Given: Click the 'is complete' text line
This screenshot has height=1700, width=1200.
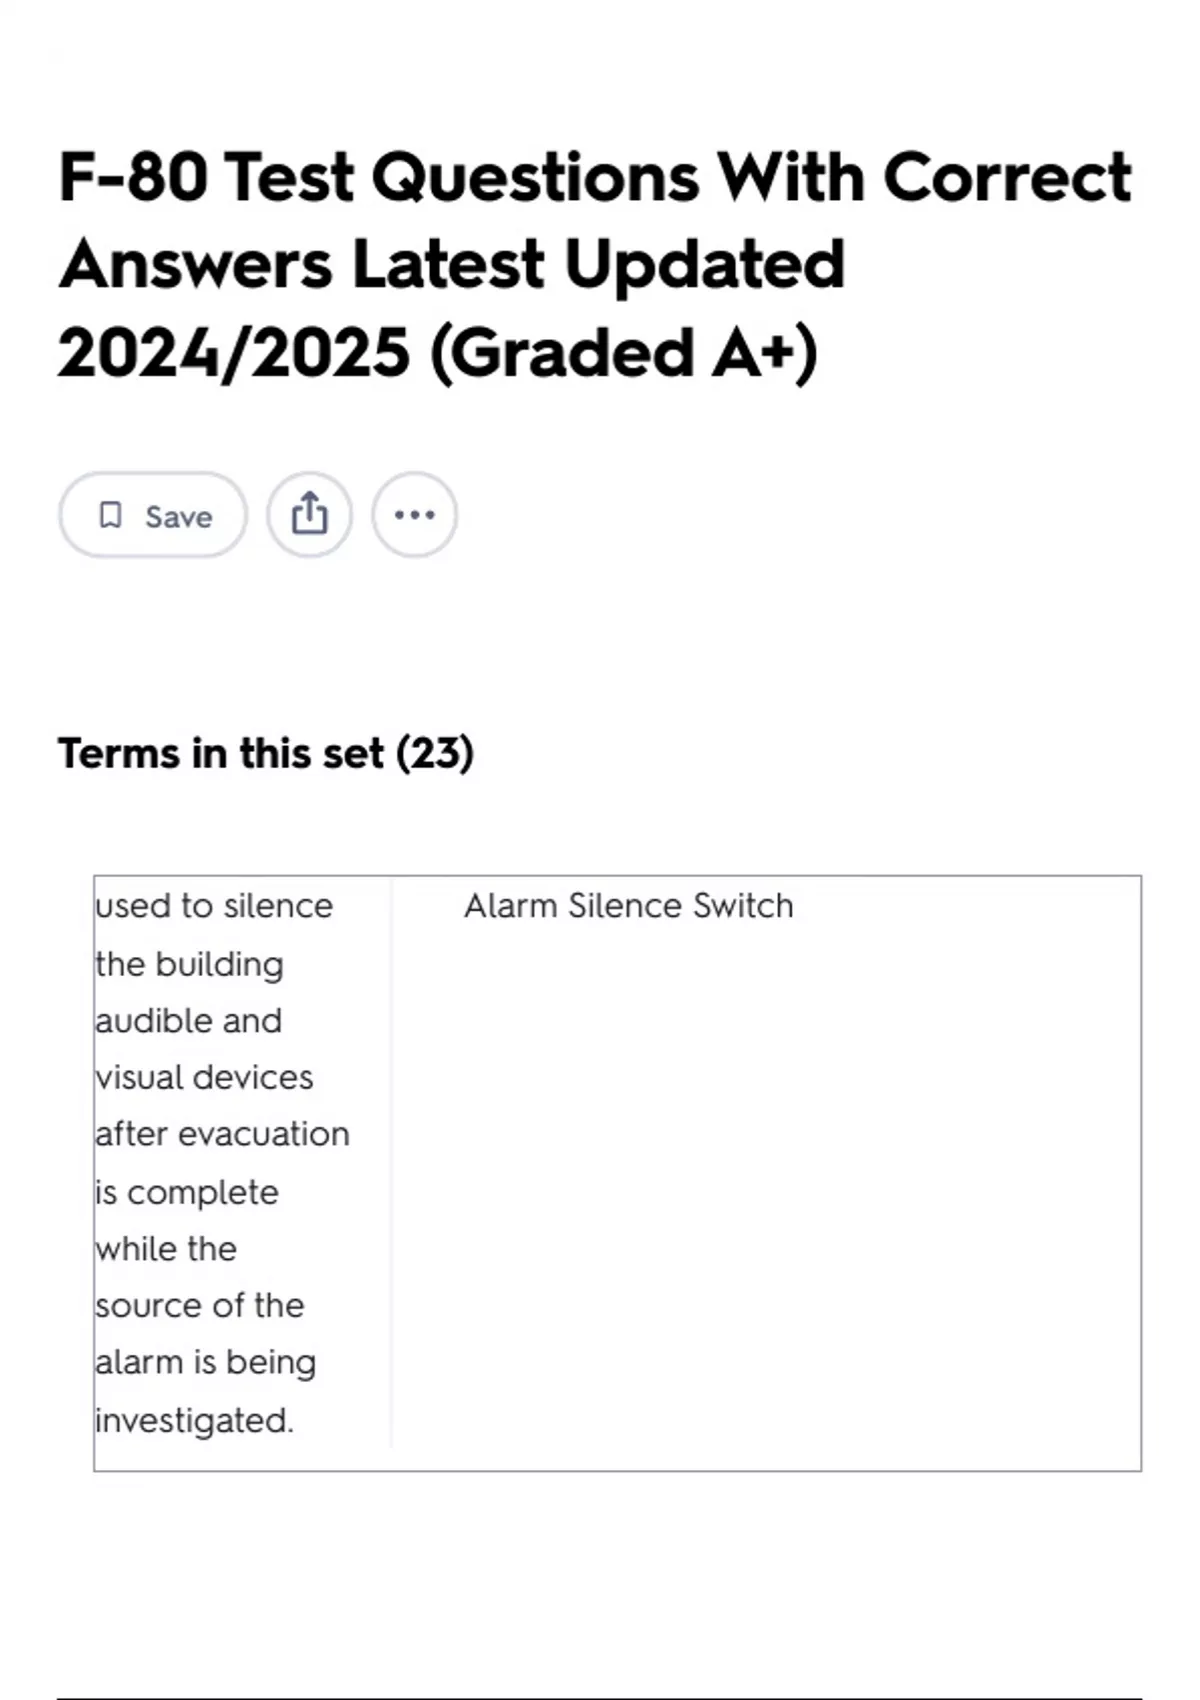Looking at the screenshot, I should pos(187,1192).
